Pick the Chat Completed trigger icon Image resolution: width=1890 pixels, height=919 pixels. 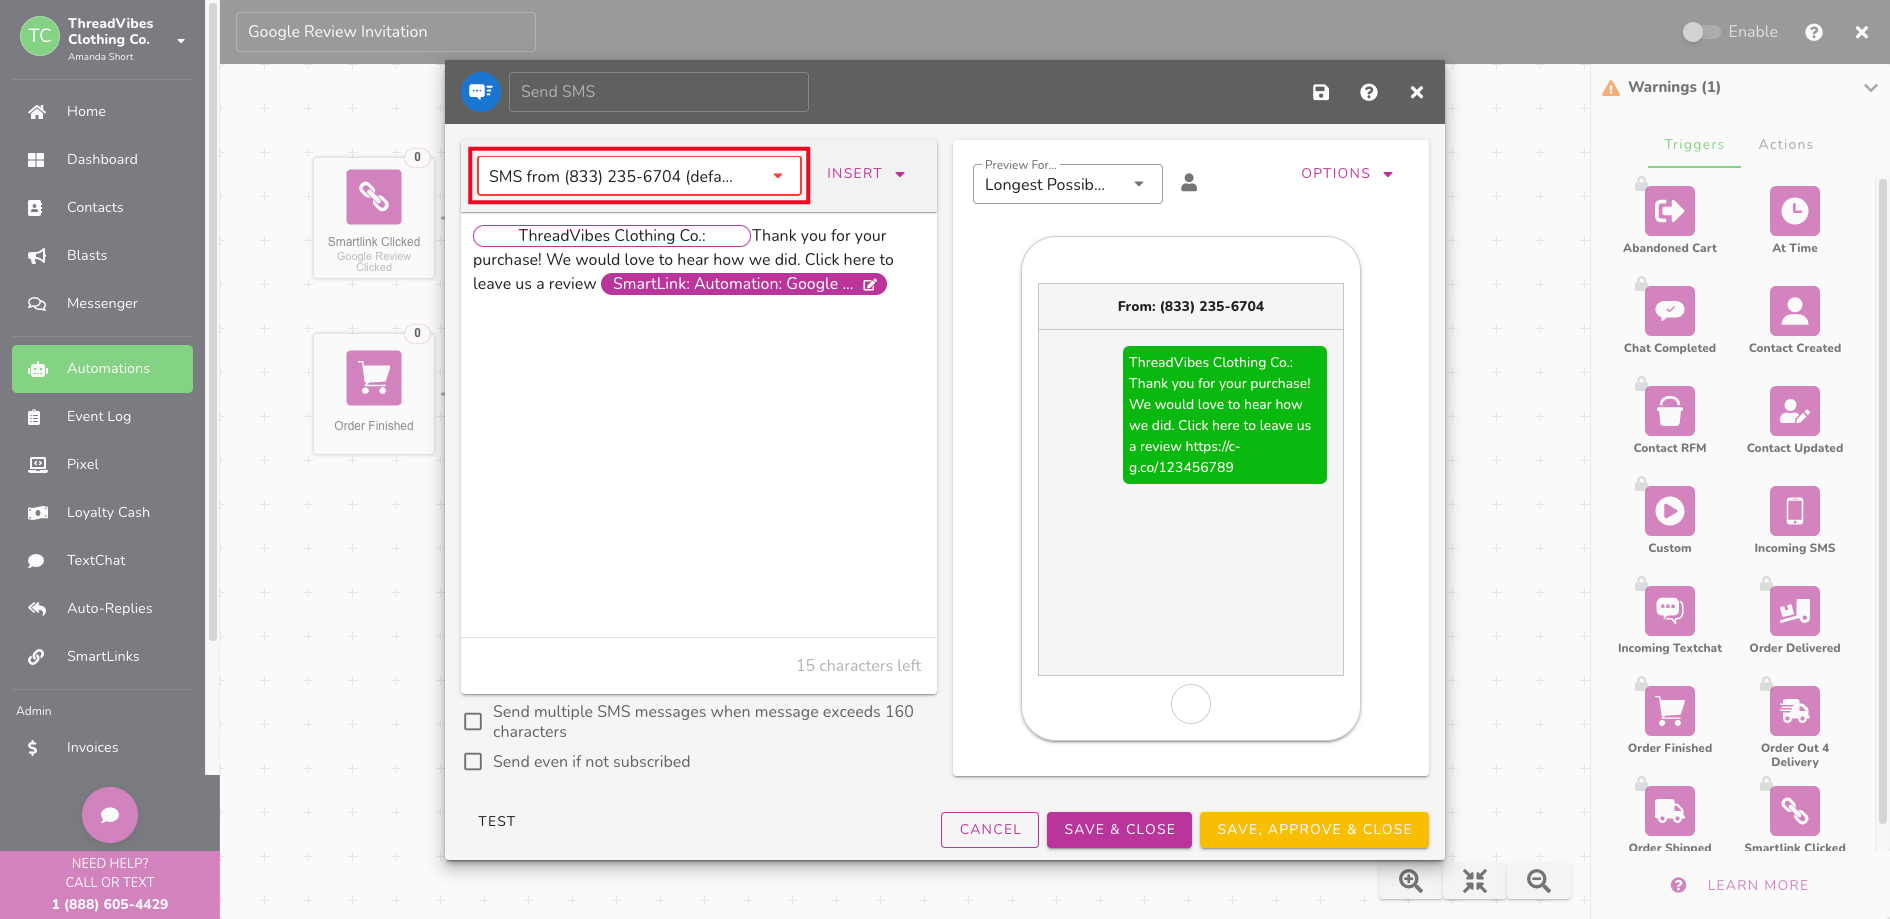[x=1669, y=311]
